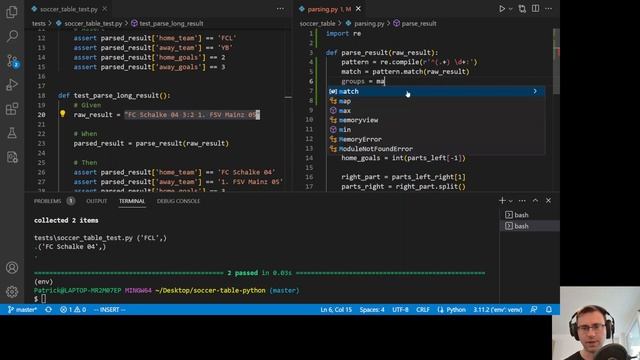Click line 23 parsed_result assignment

click(151, 143)
